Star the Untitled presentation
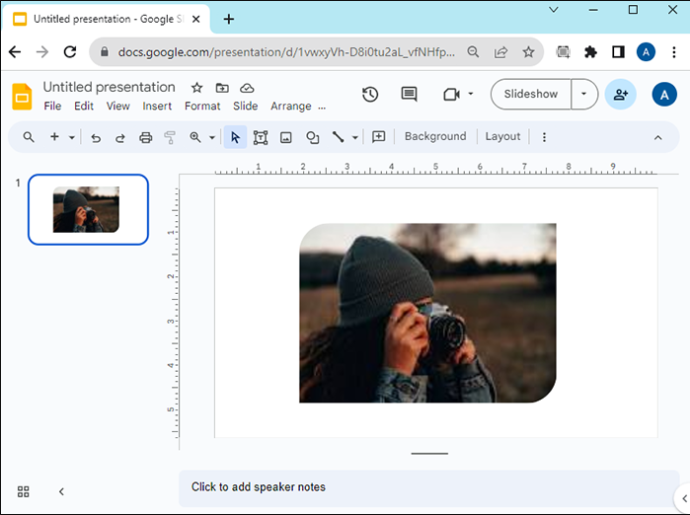Viewport: 690px width, 515px height. [x=197, y=88]
